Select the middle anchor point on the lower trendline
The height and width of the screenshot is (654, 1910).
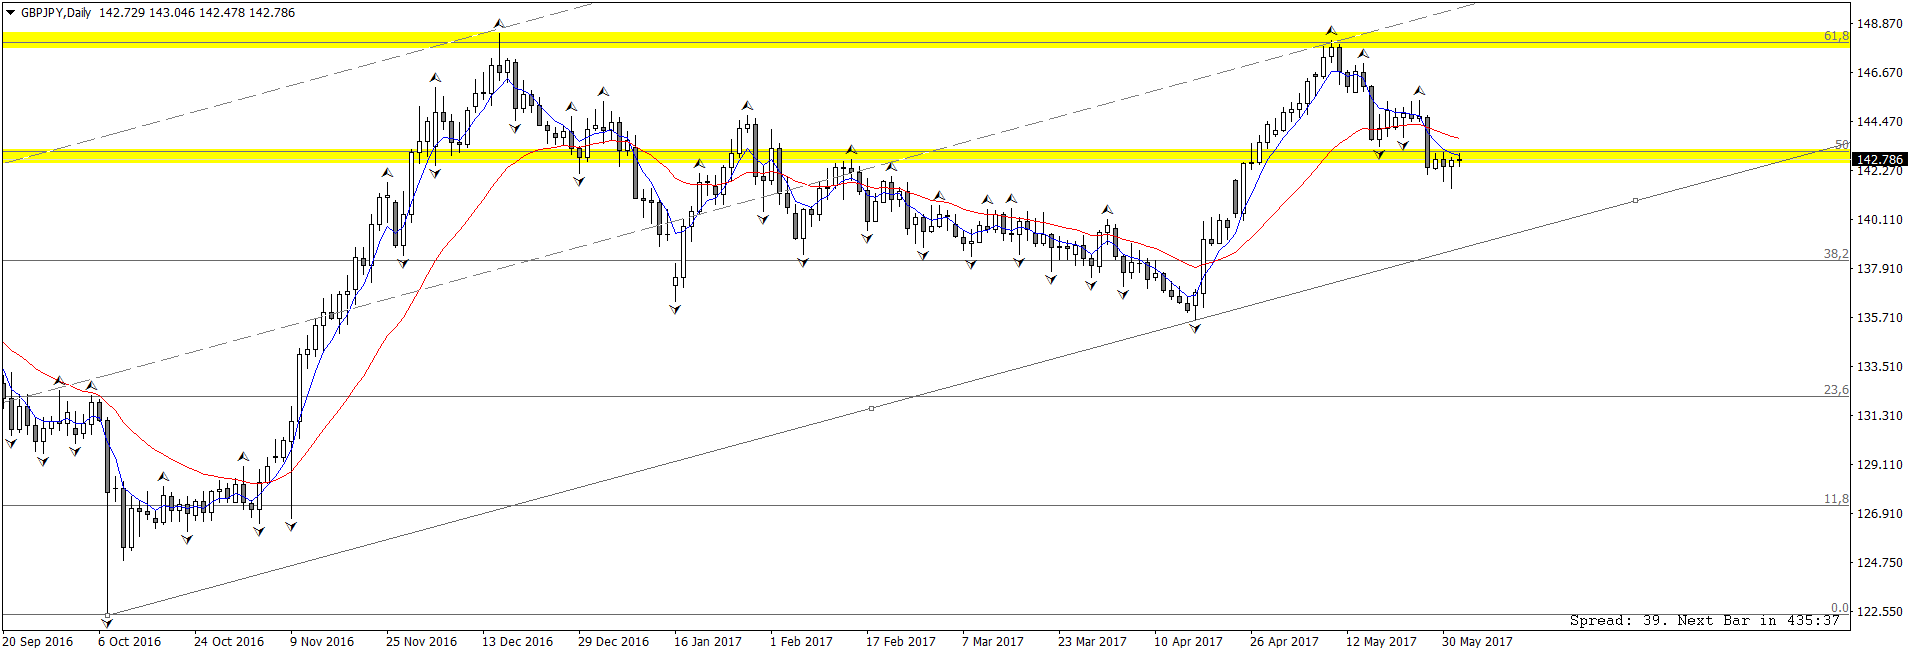click(x=872, y=408)
